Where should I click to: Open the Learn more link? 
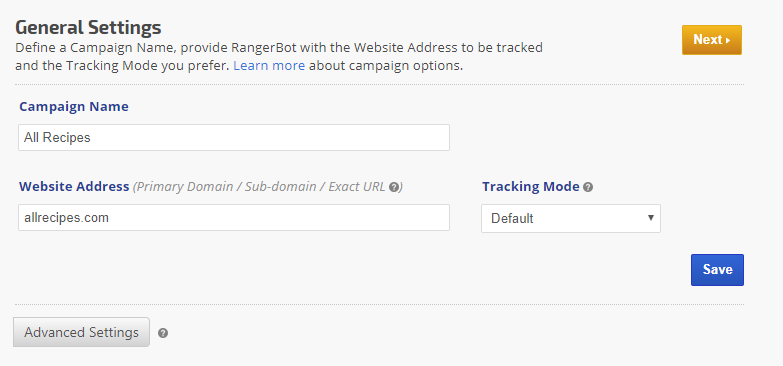coord(269,65)
